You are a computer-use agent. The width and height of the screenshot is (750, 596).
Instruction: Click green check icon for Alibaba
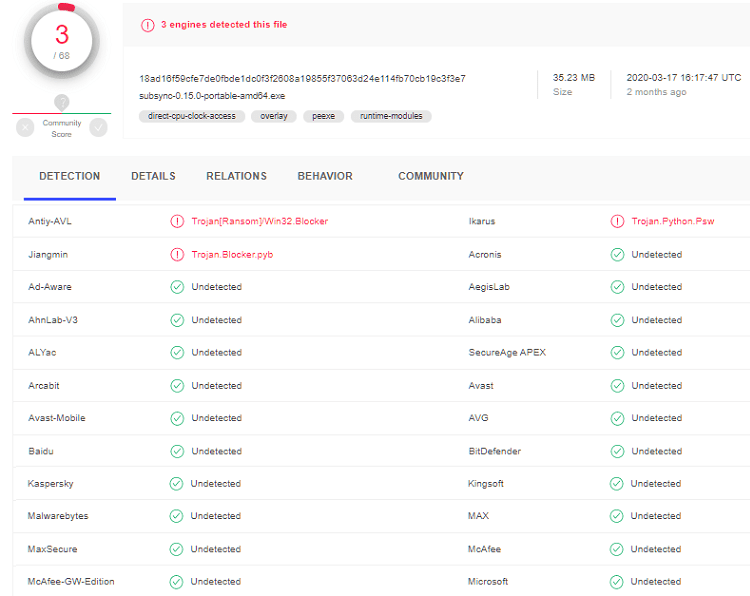tap(617, 320)
